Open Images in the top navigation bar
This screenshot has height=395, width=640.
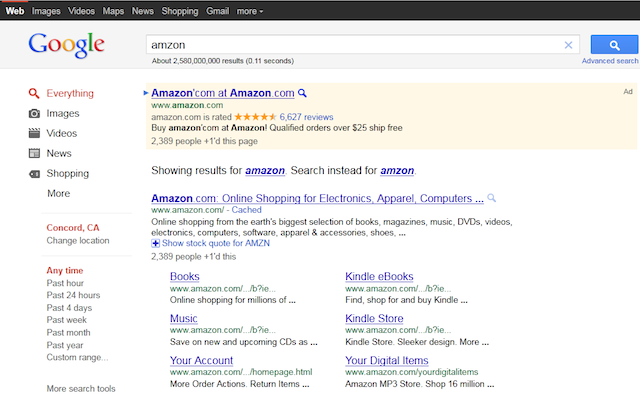pyautogui.click(x=46, y=11)
